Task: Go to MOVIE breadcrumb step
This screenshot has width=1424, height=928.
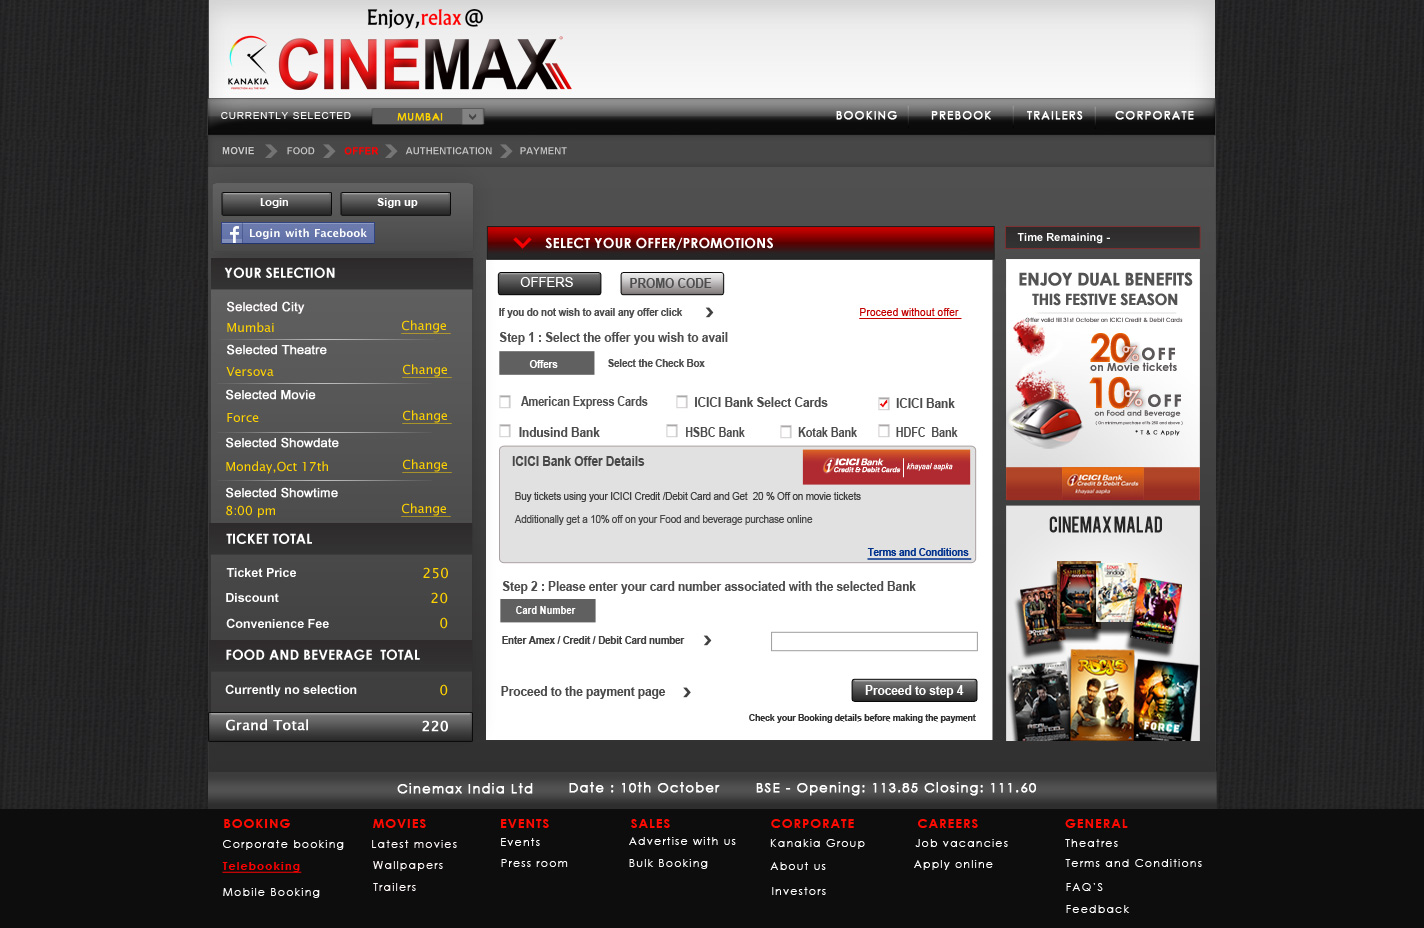Action: point(238,151)
